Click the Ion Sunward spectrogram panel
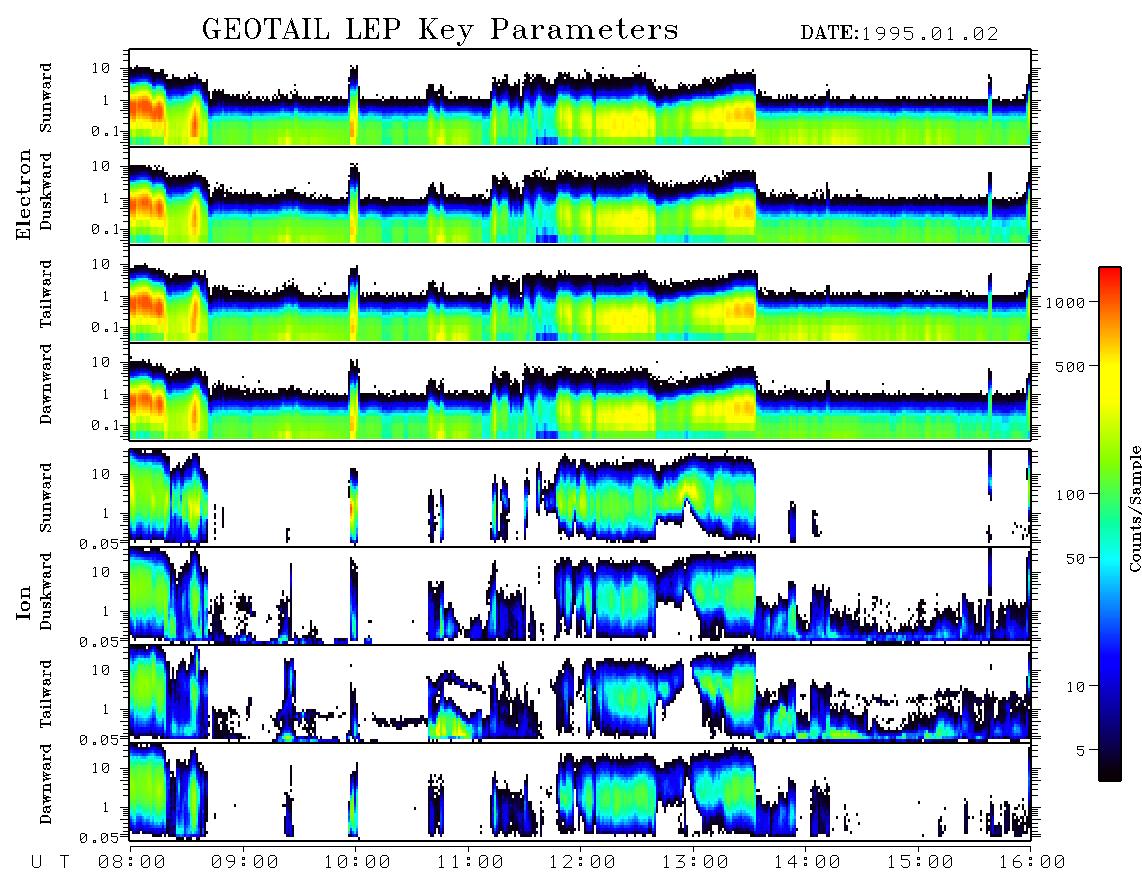 [580, 497]
